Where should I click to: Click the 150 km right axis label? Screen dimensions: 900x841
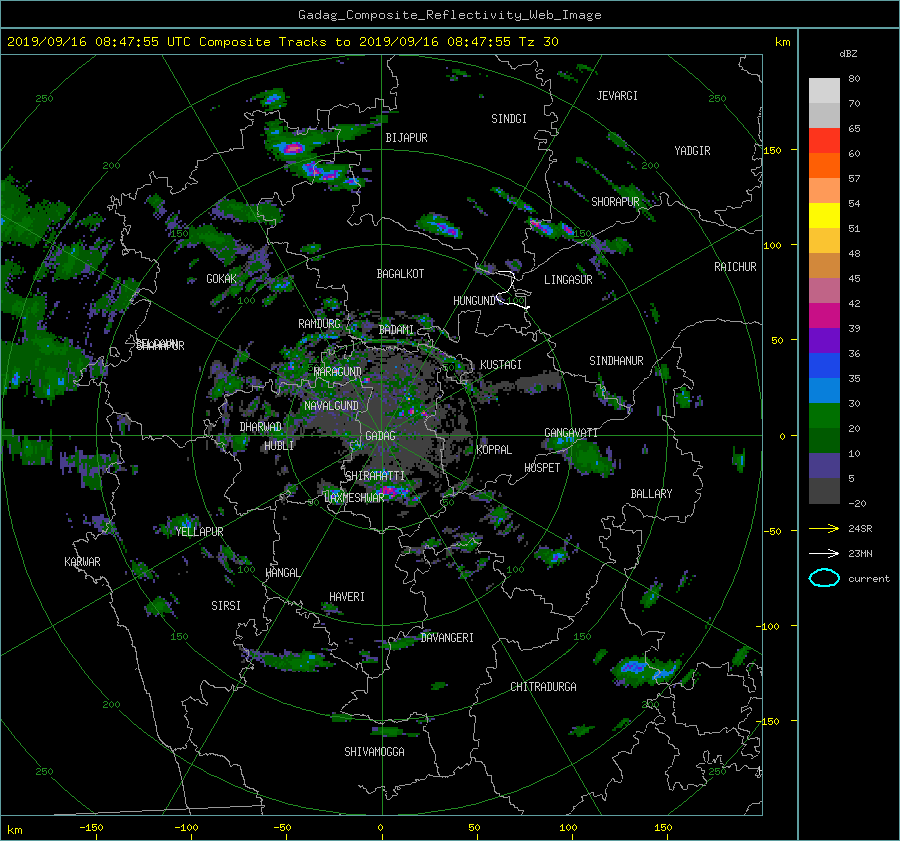773,150
